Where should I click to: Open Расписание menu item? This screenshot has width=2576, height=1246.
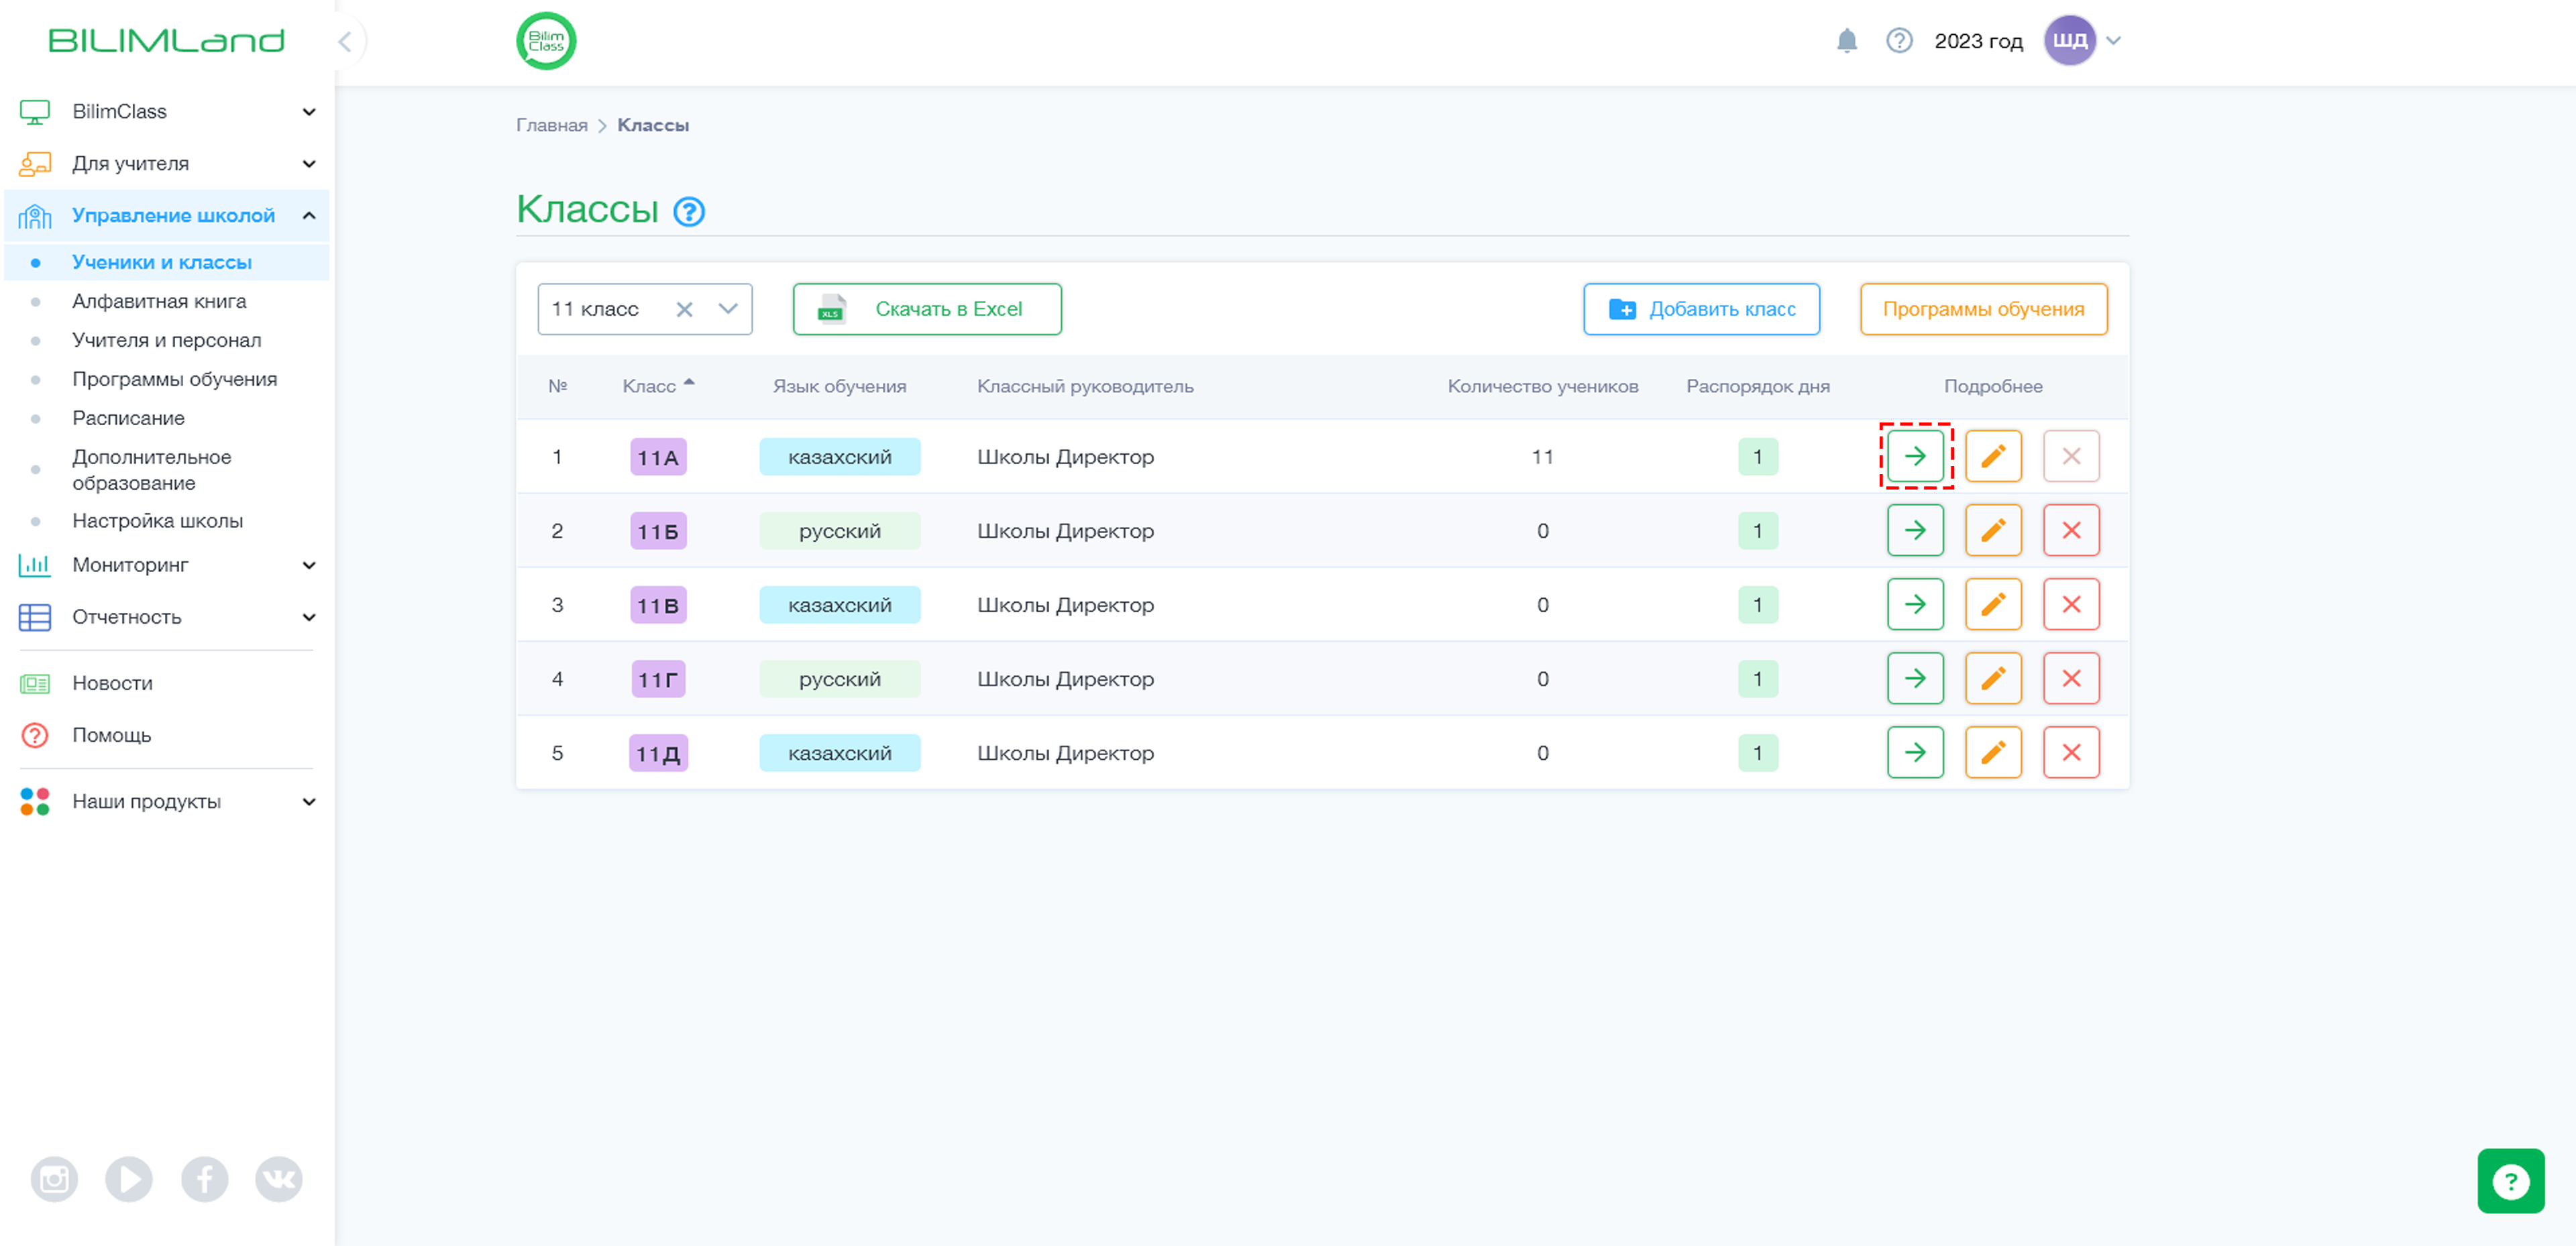pyautogui.click(x=128, y=418)
